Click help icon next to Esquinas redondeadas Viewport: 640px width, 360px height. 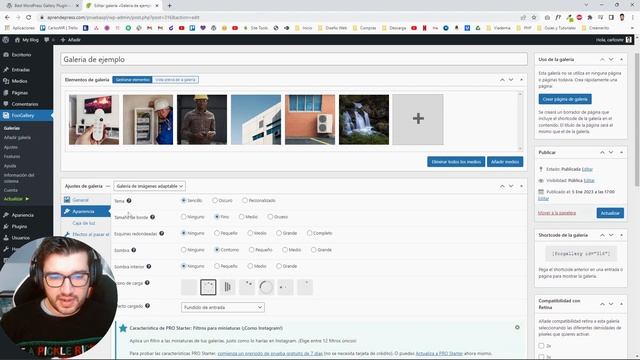coord(162,233)
